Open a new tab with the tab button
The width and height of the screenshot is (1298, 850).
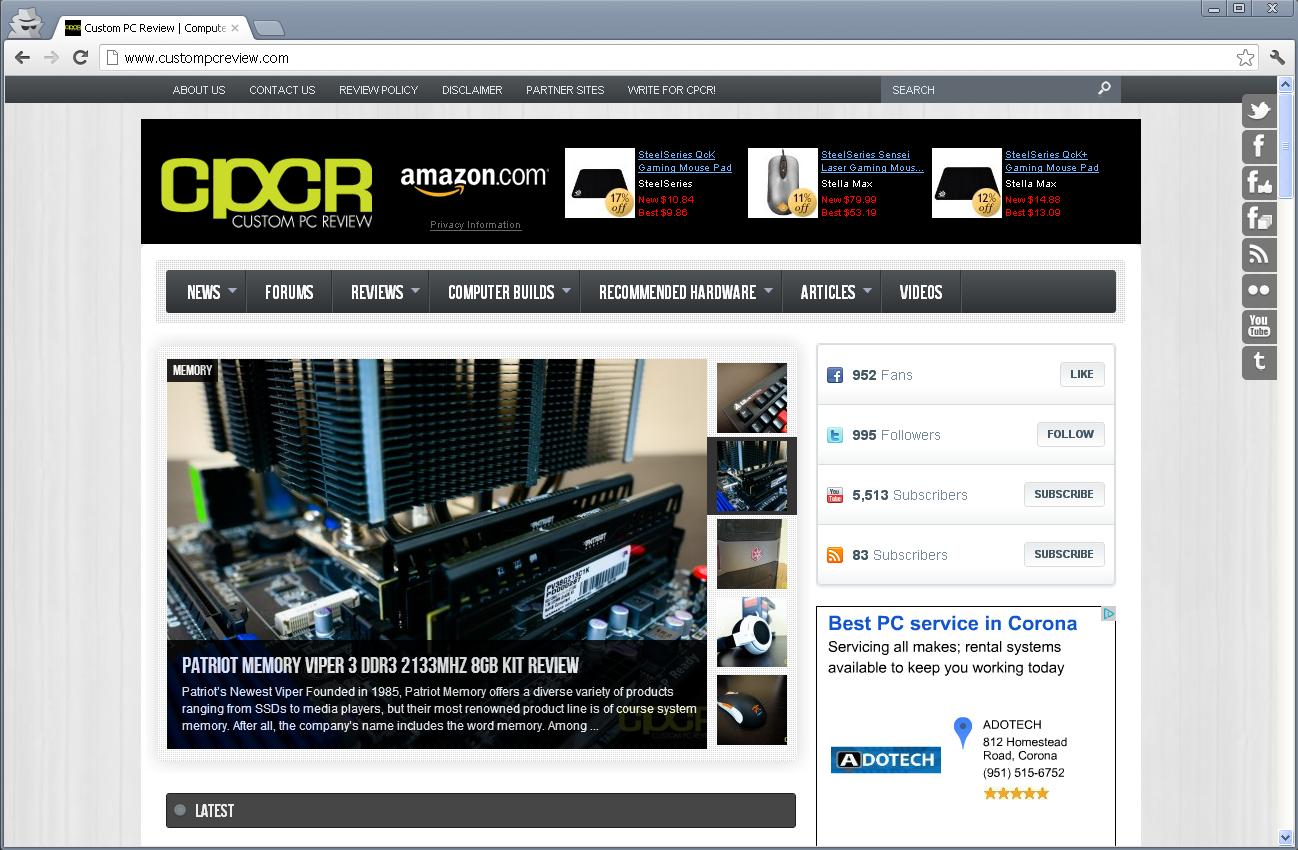[268, 28]
